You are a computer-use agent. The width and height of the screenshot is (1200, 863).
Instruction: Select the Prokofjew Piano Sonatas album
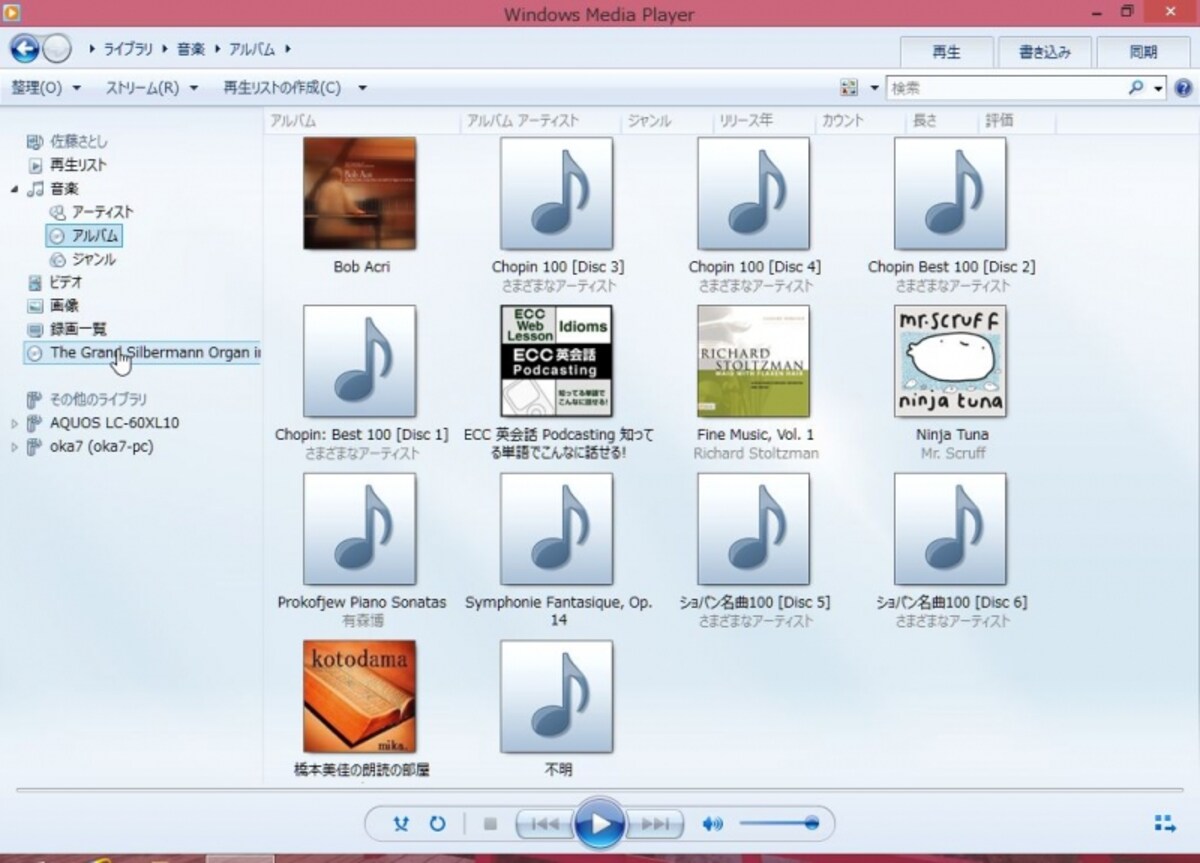tap(360, 529)
